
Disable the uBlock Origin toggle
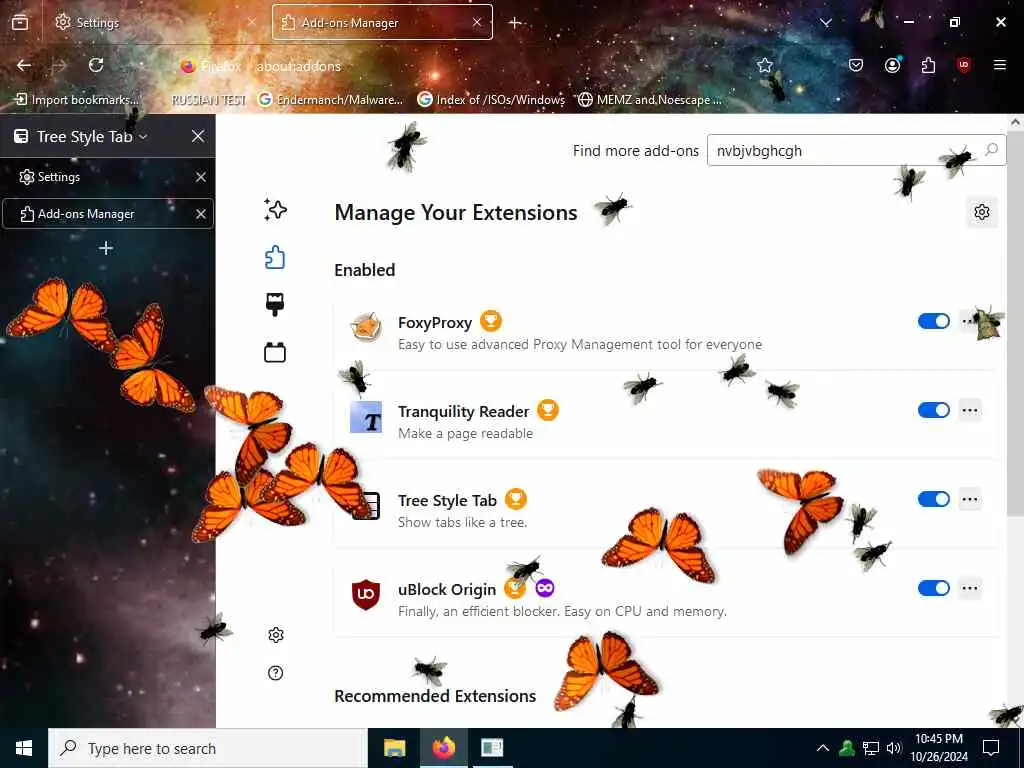pos(934,588)
